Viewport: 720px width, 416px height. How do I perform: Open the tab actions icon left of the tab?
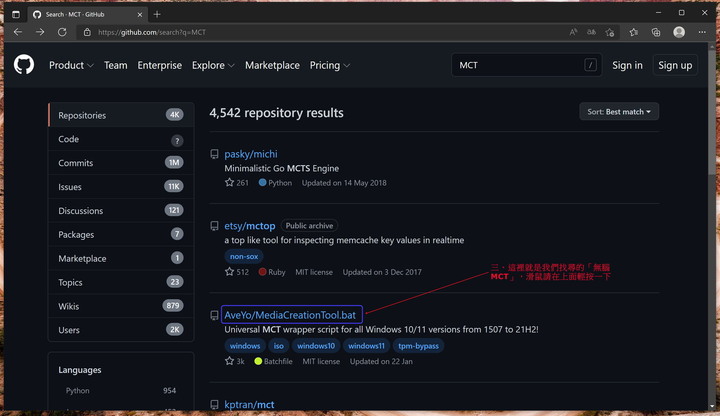(16, 14)
